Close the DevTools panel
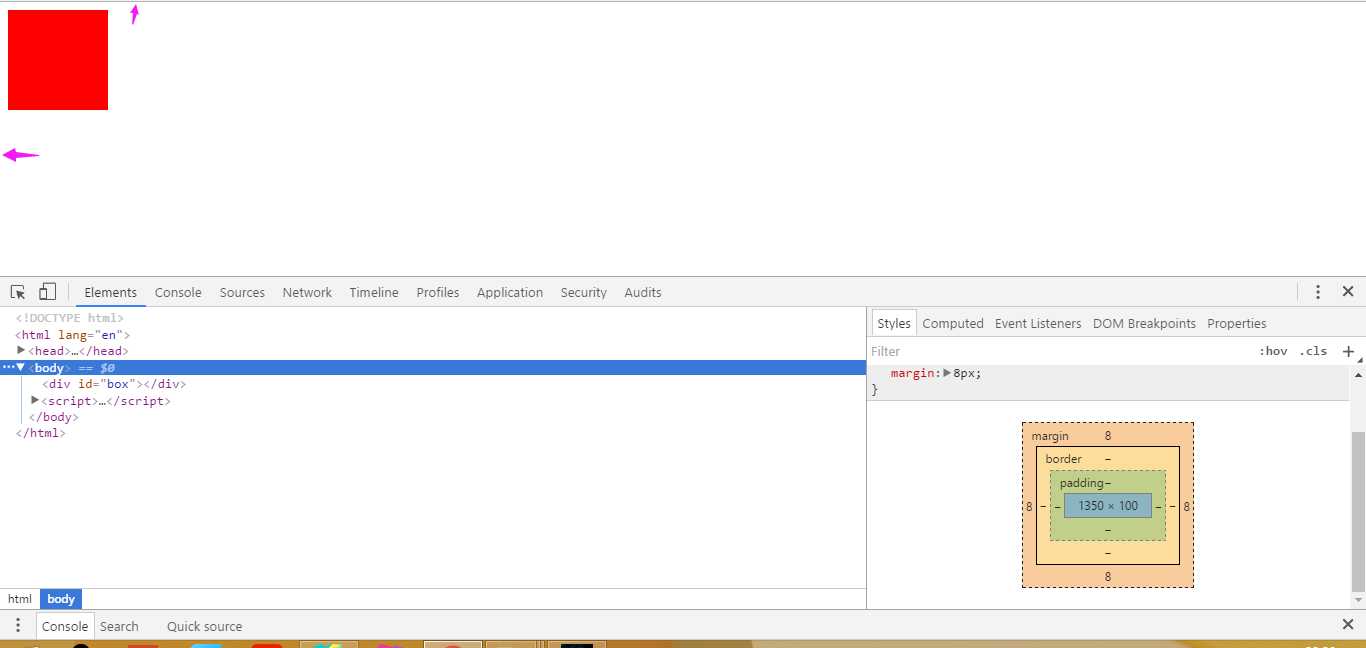This screenshot has height=648, width=1366. (x=1348, y=292)
